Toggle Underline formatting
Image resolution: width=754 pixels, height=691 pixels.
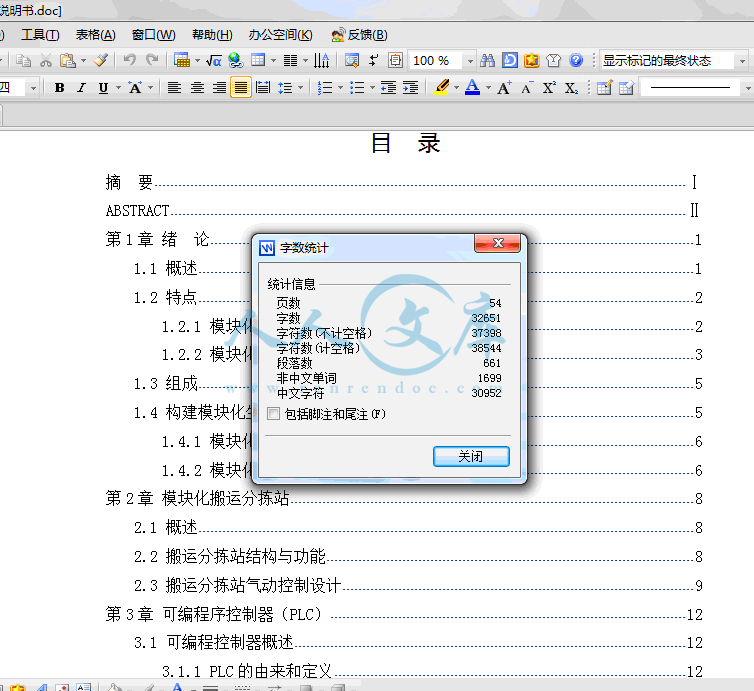tap(103, 88)
